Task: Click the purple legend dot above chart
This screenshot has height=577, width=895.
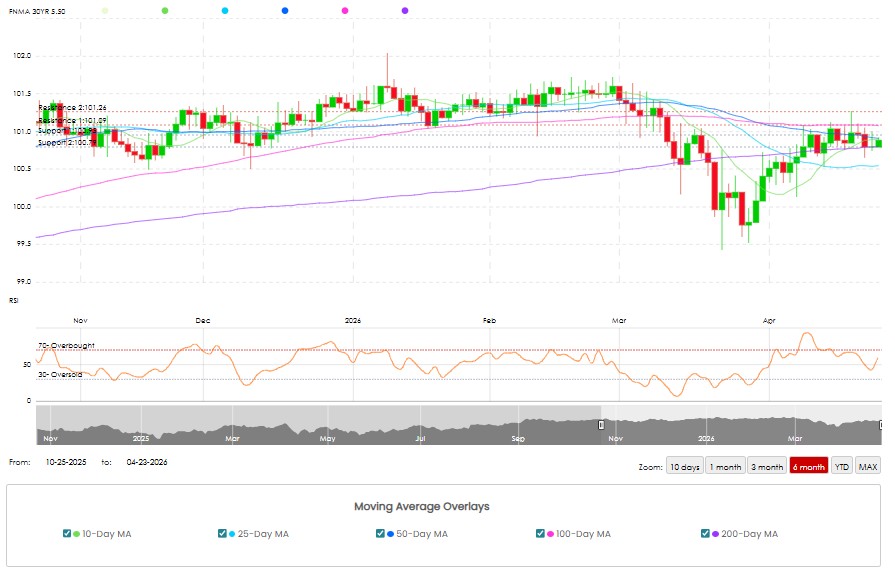Action: coord(405,10)
